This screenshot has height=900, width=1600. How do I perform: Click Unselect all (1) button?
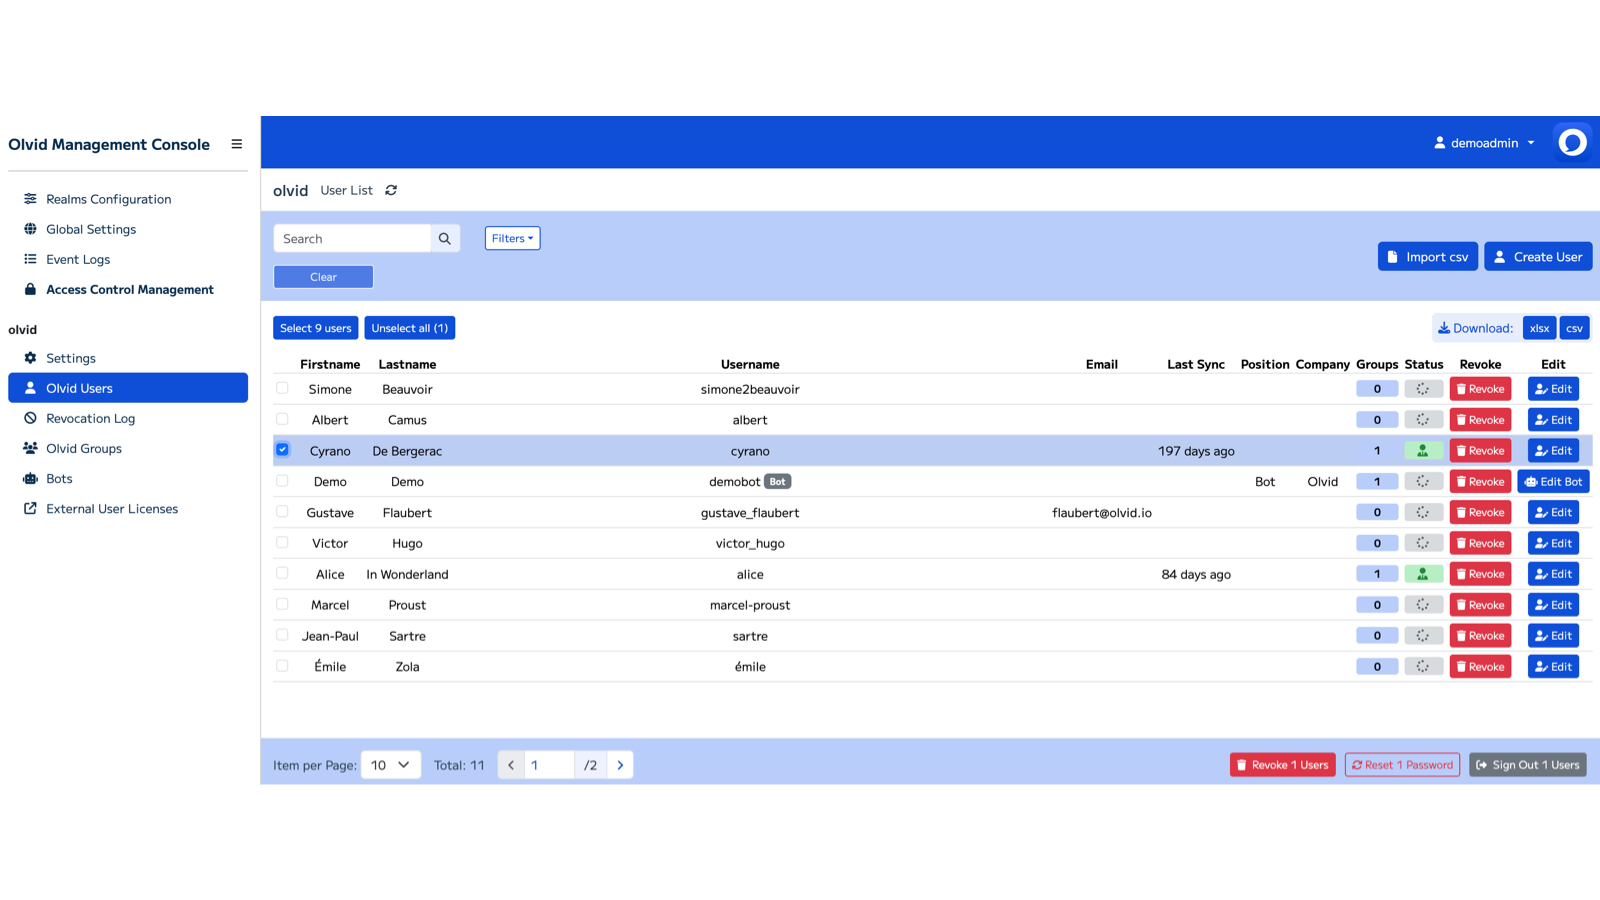[410, 328]
